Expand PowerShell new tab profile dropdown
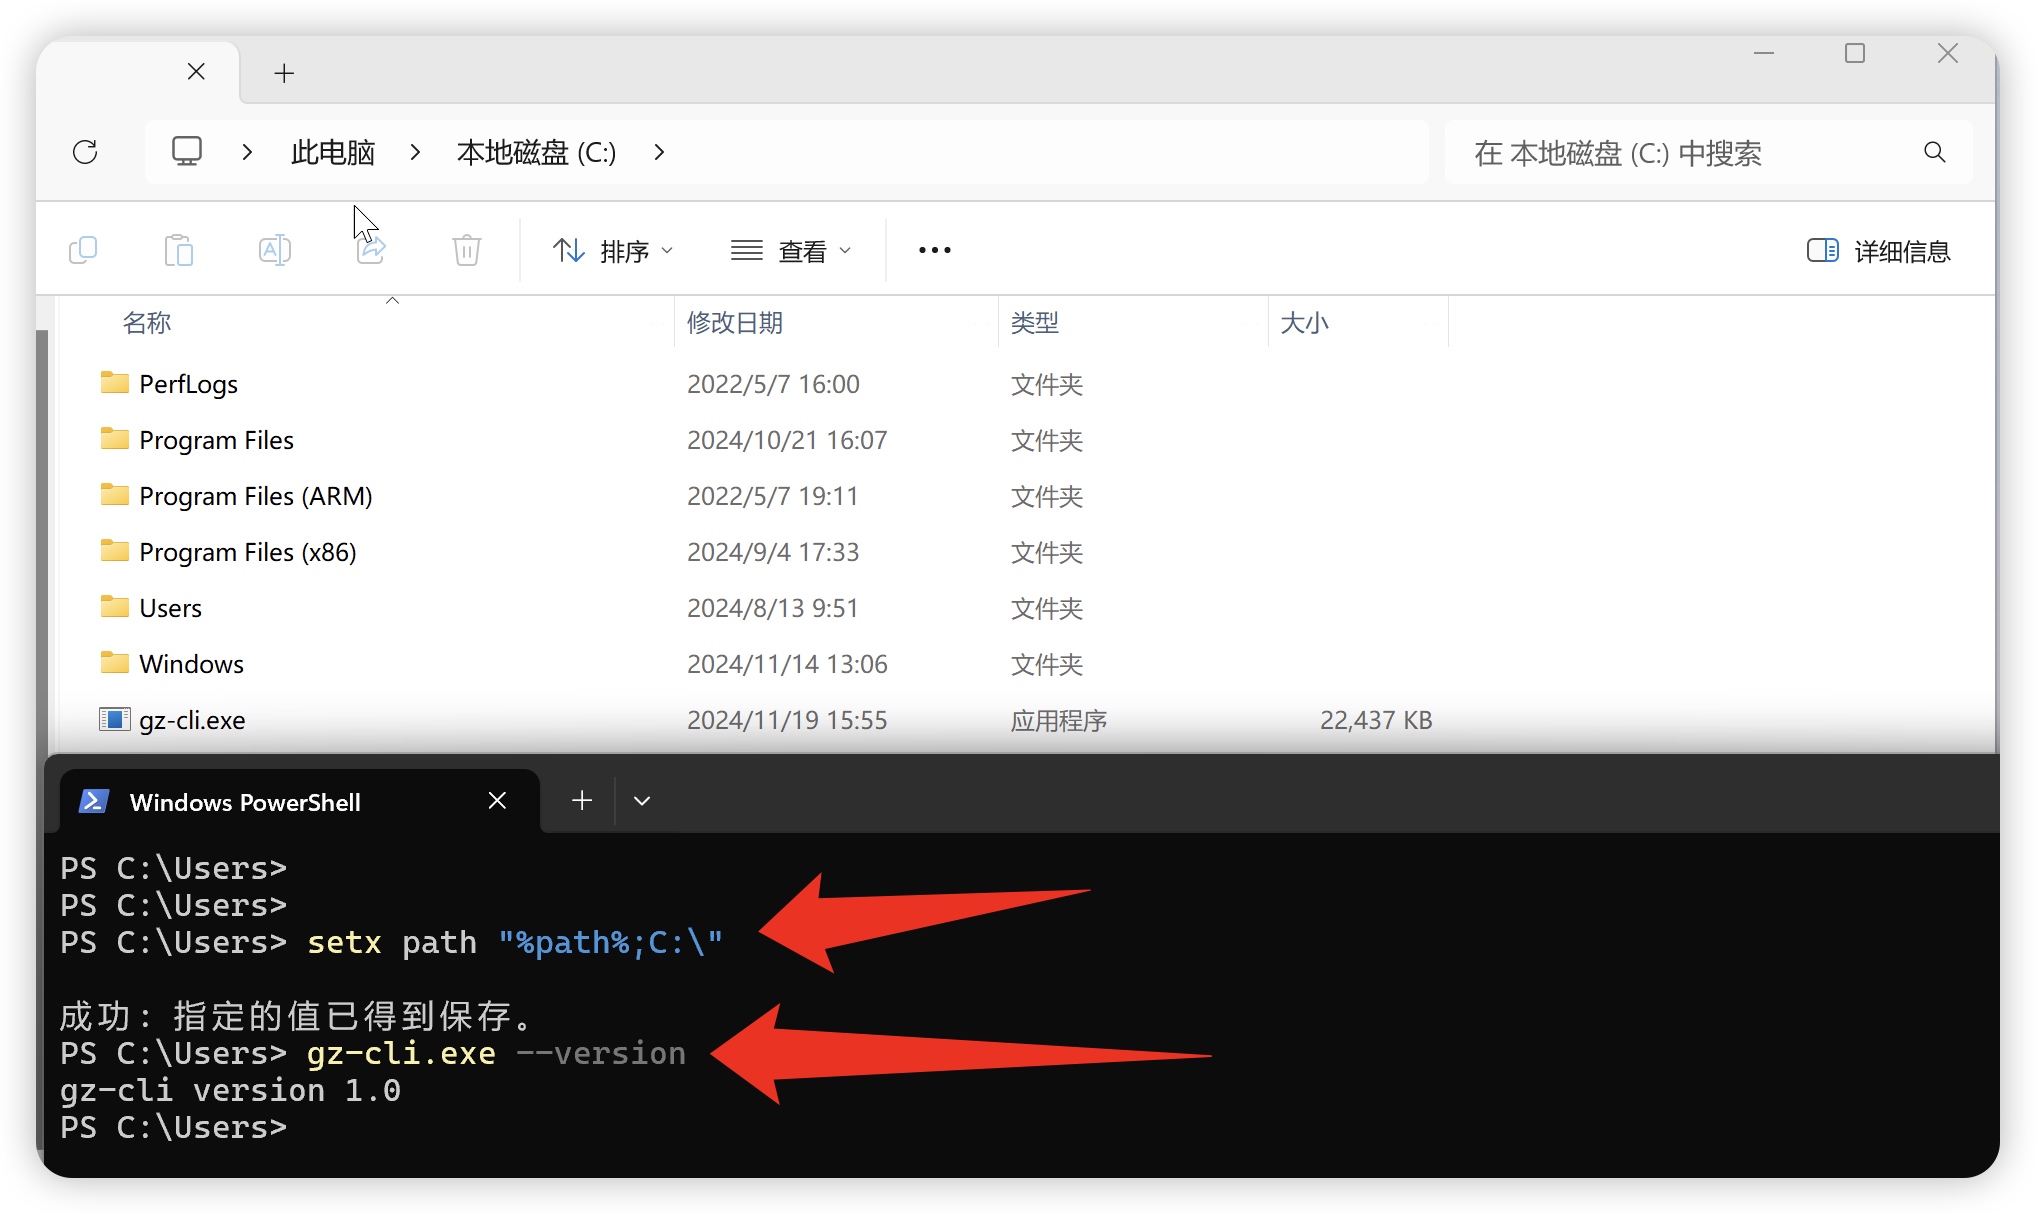Viewport: 2036px width, 1214px height. point(642,801)
